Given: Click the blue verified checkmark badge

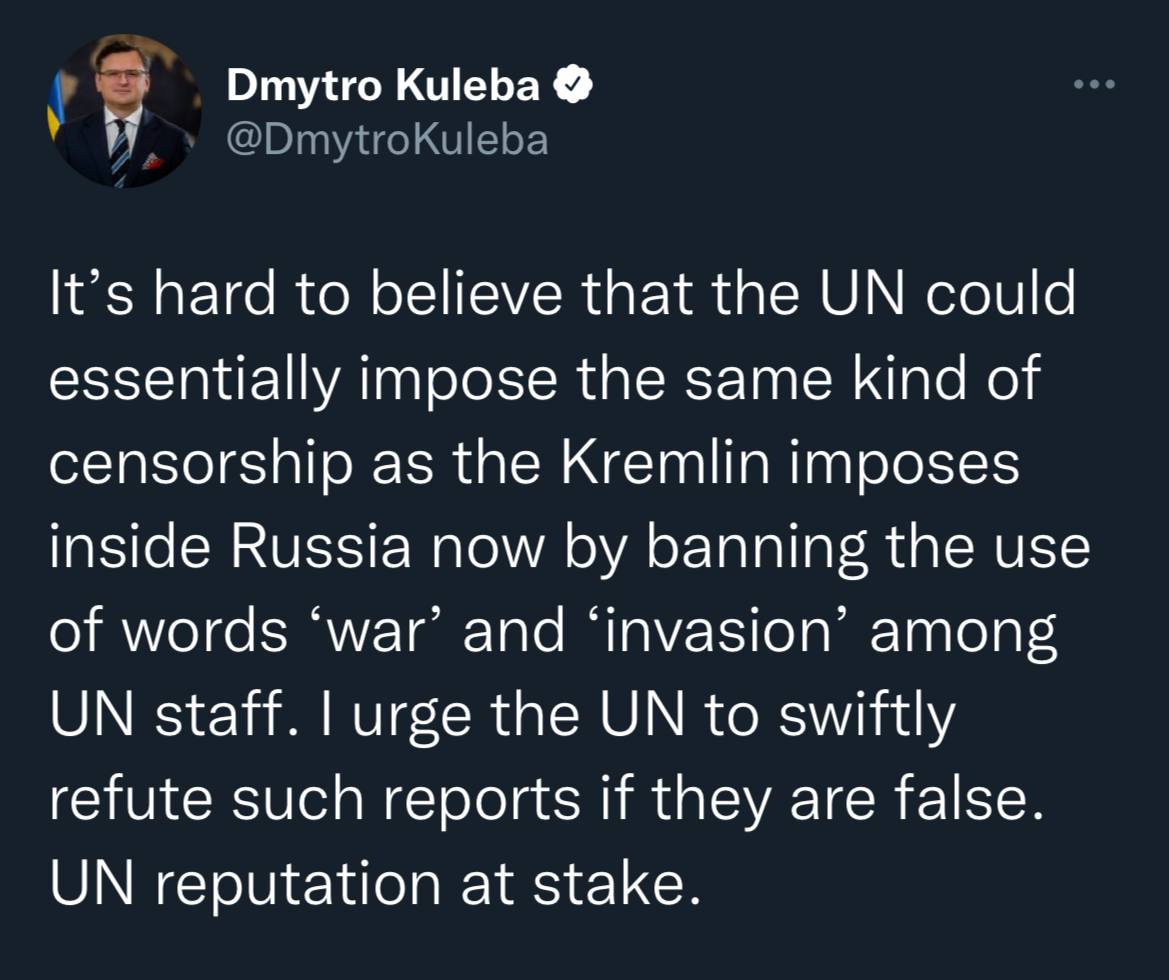Looking at the screenshot, I should point(575,88).
